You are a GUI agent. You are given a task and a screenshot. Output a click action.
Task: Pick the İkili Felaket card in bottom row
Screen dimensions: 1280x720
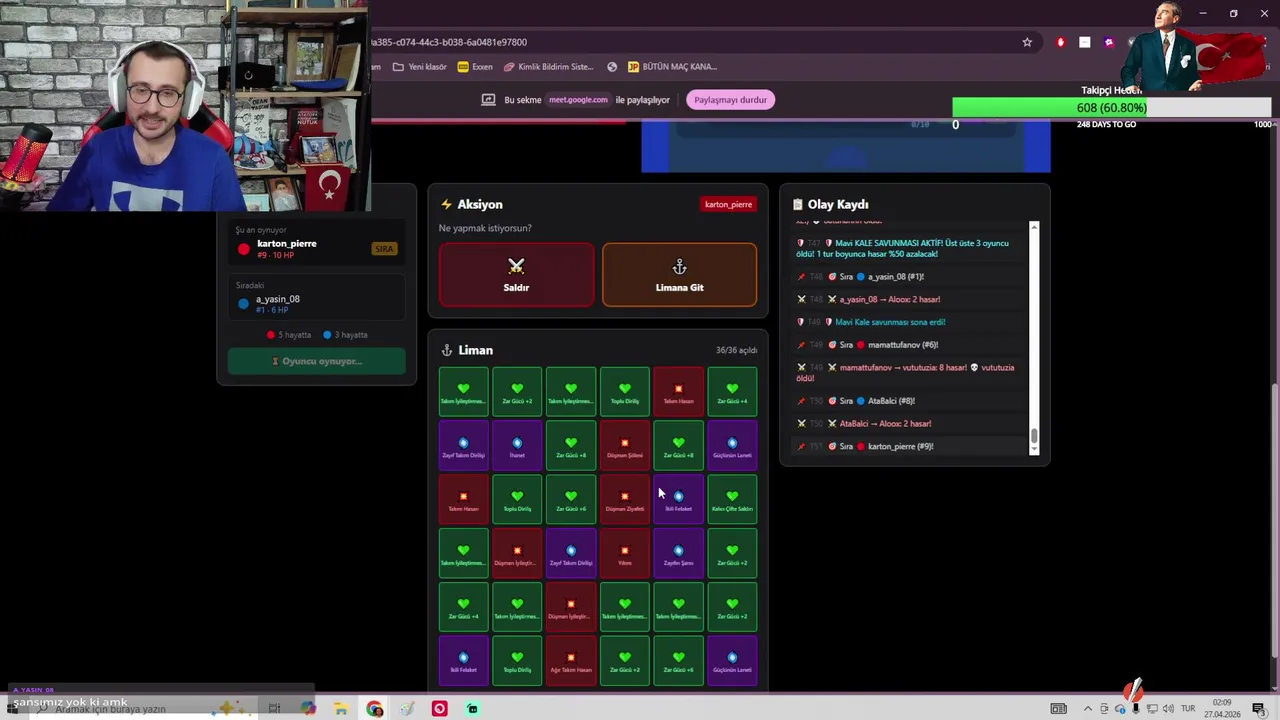click(x=463, y=661)
